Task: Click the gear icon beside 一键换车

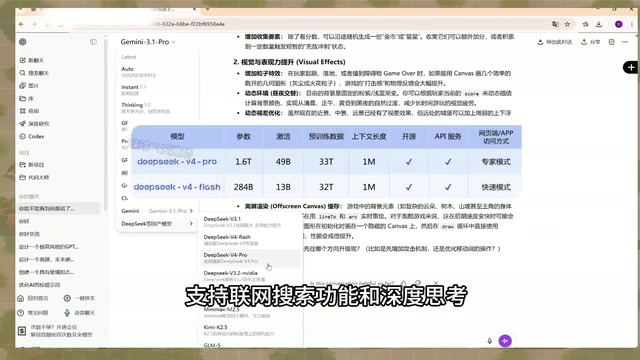Action: coord(67,298)
